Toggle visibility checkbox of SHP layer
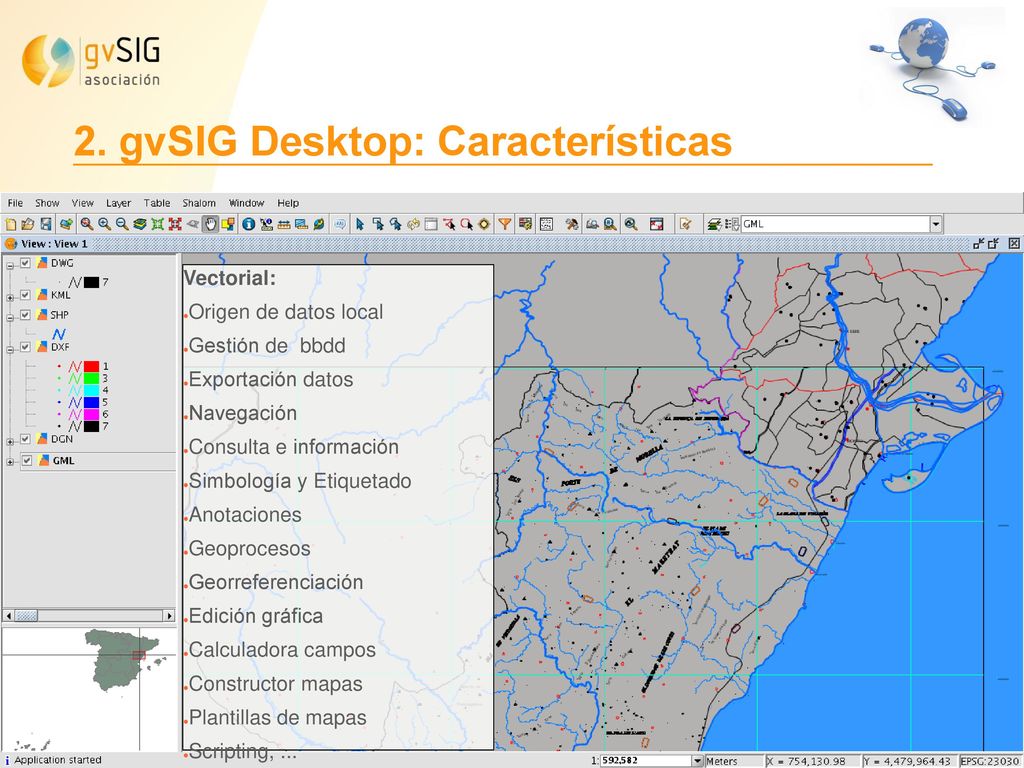 [x=25, y=314]
